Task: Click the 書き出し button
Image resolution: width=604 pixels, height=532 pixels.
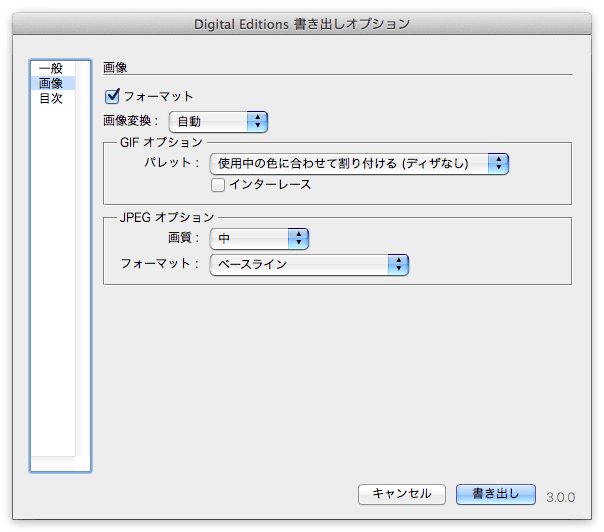Action: tap(496, 494)
